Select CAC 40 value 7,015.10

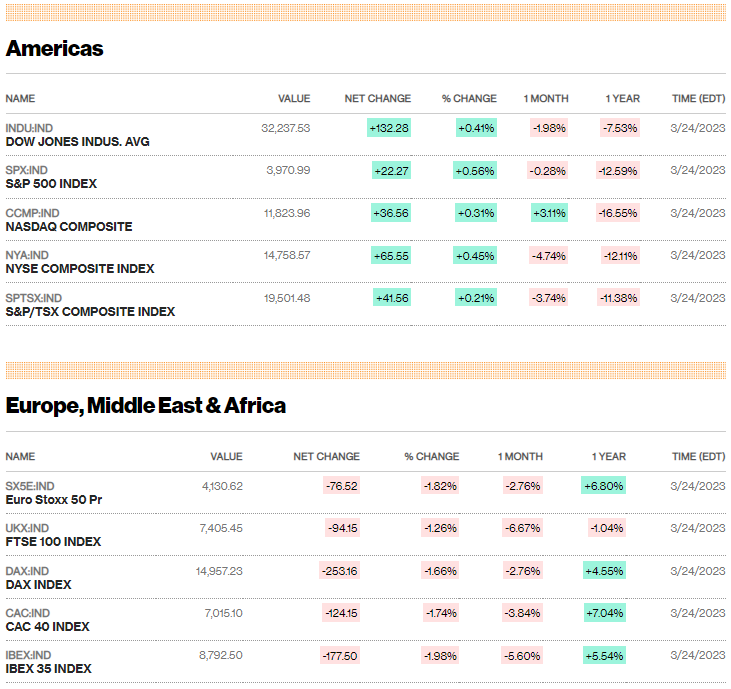click(x=224, y=613)
